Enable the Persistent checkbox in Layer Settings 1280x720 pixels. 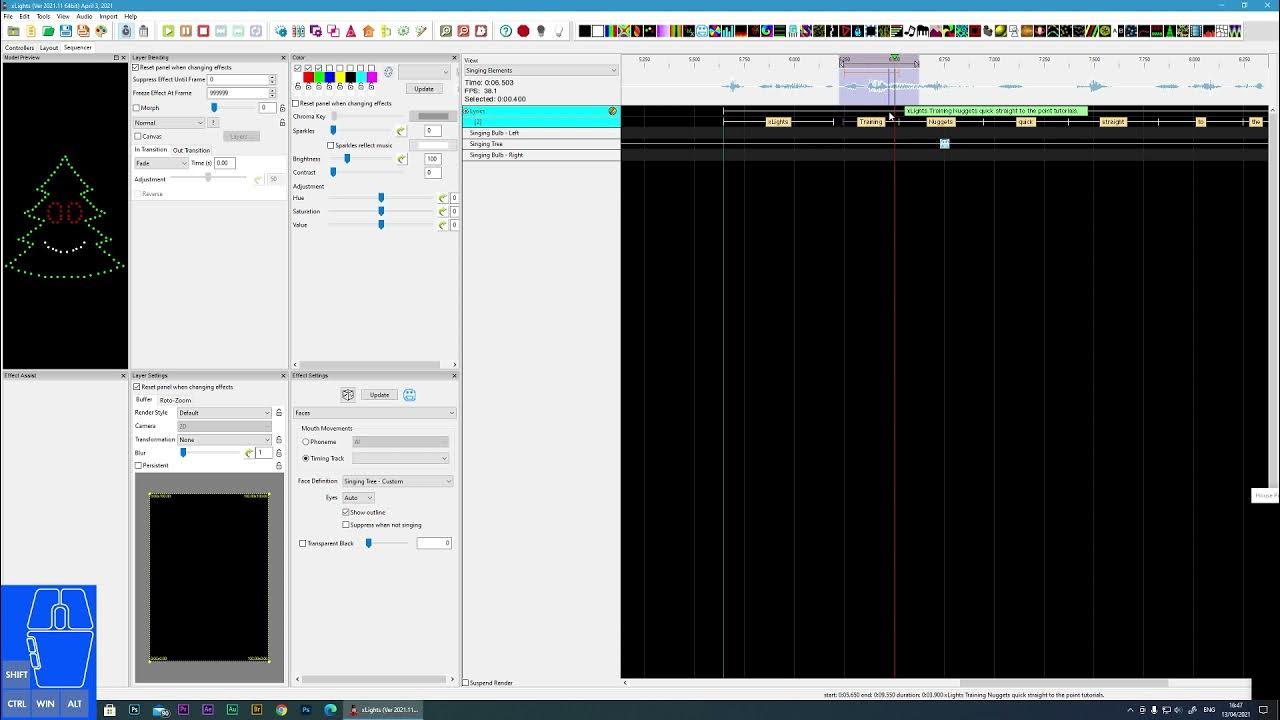coord(139,466)
